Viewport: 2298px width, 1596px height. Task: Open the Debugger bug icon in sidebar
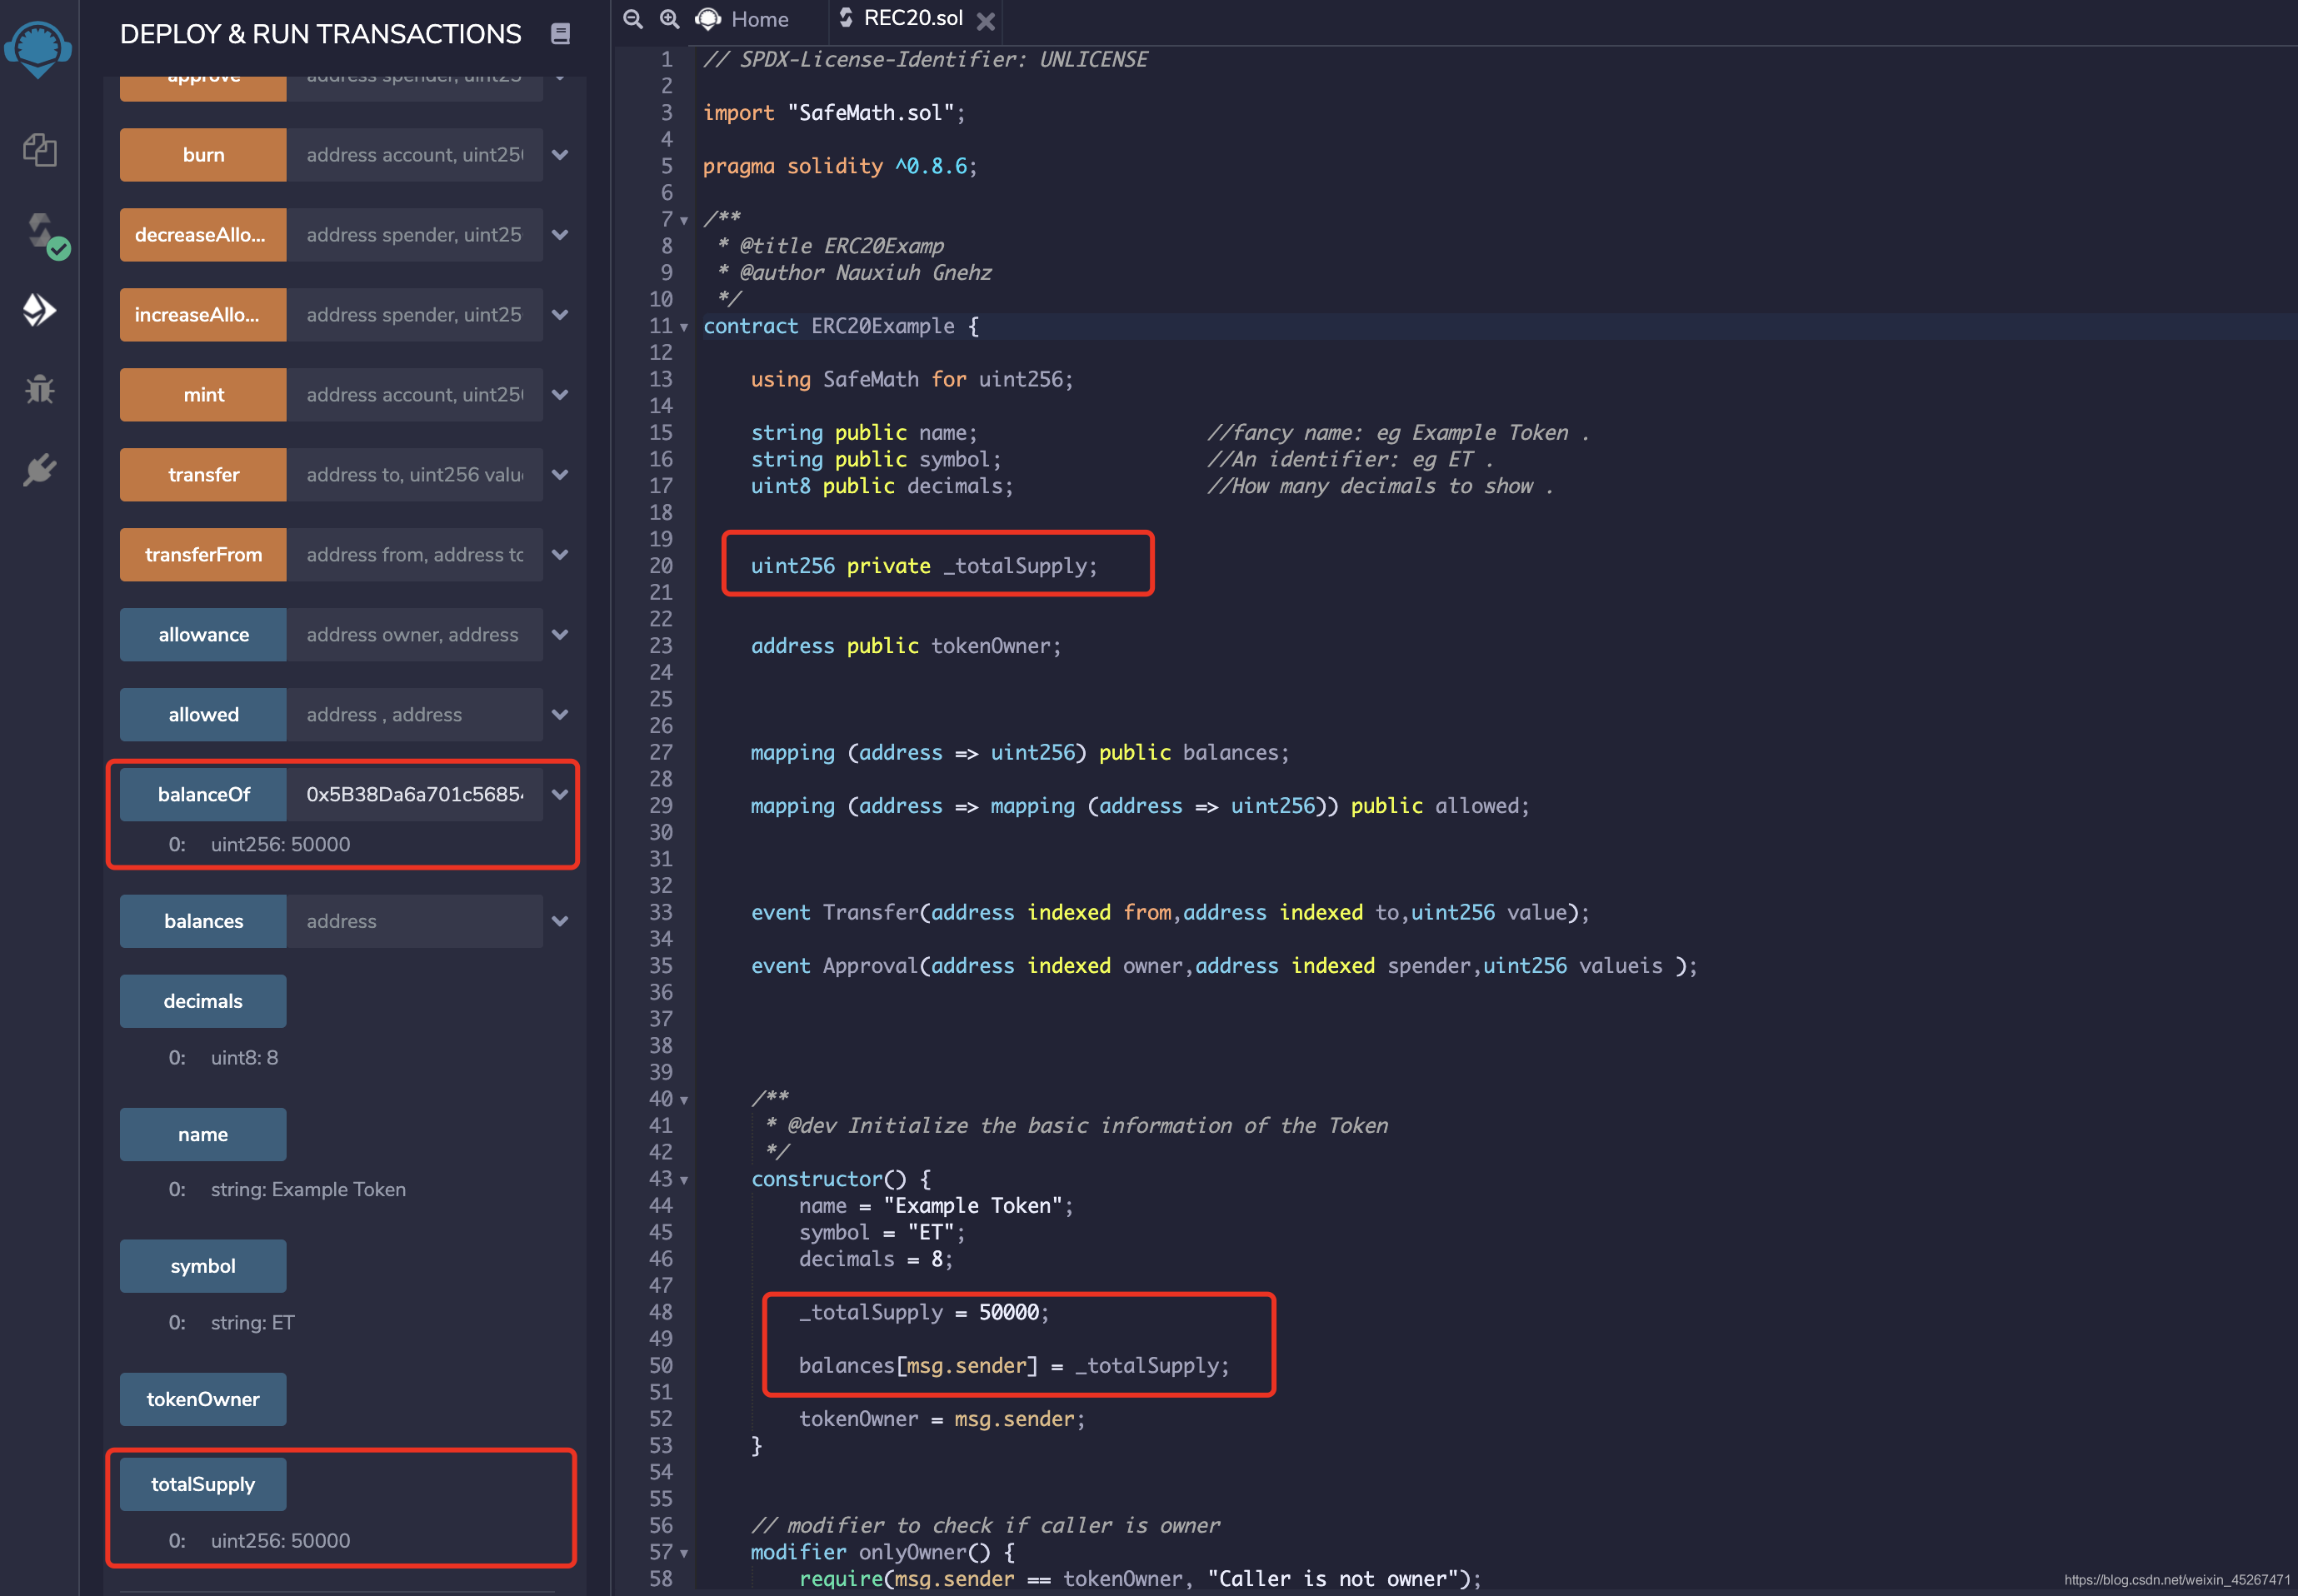39,389
